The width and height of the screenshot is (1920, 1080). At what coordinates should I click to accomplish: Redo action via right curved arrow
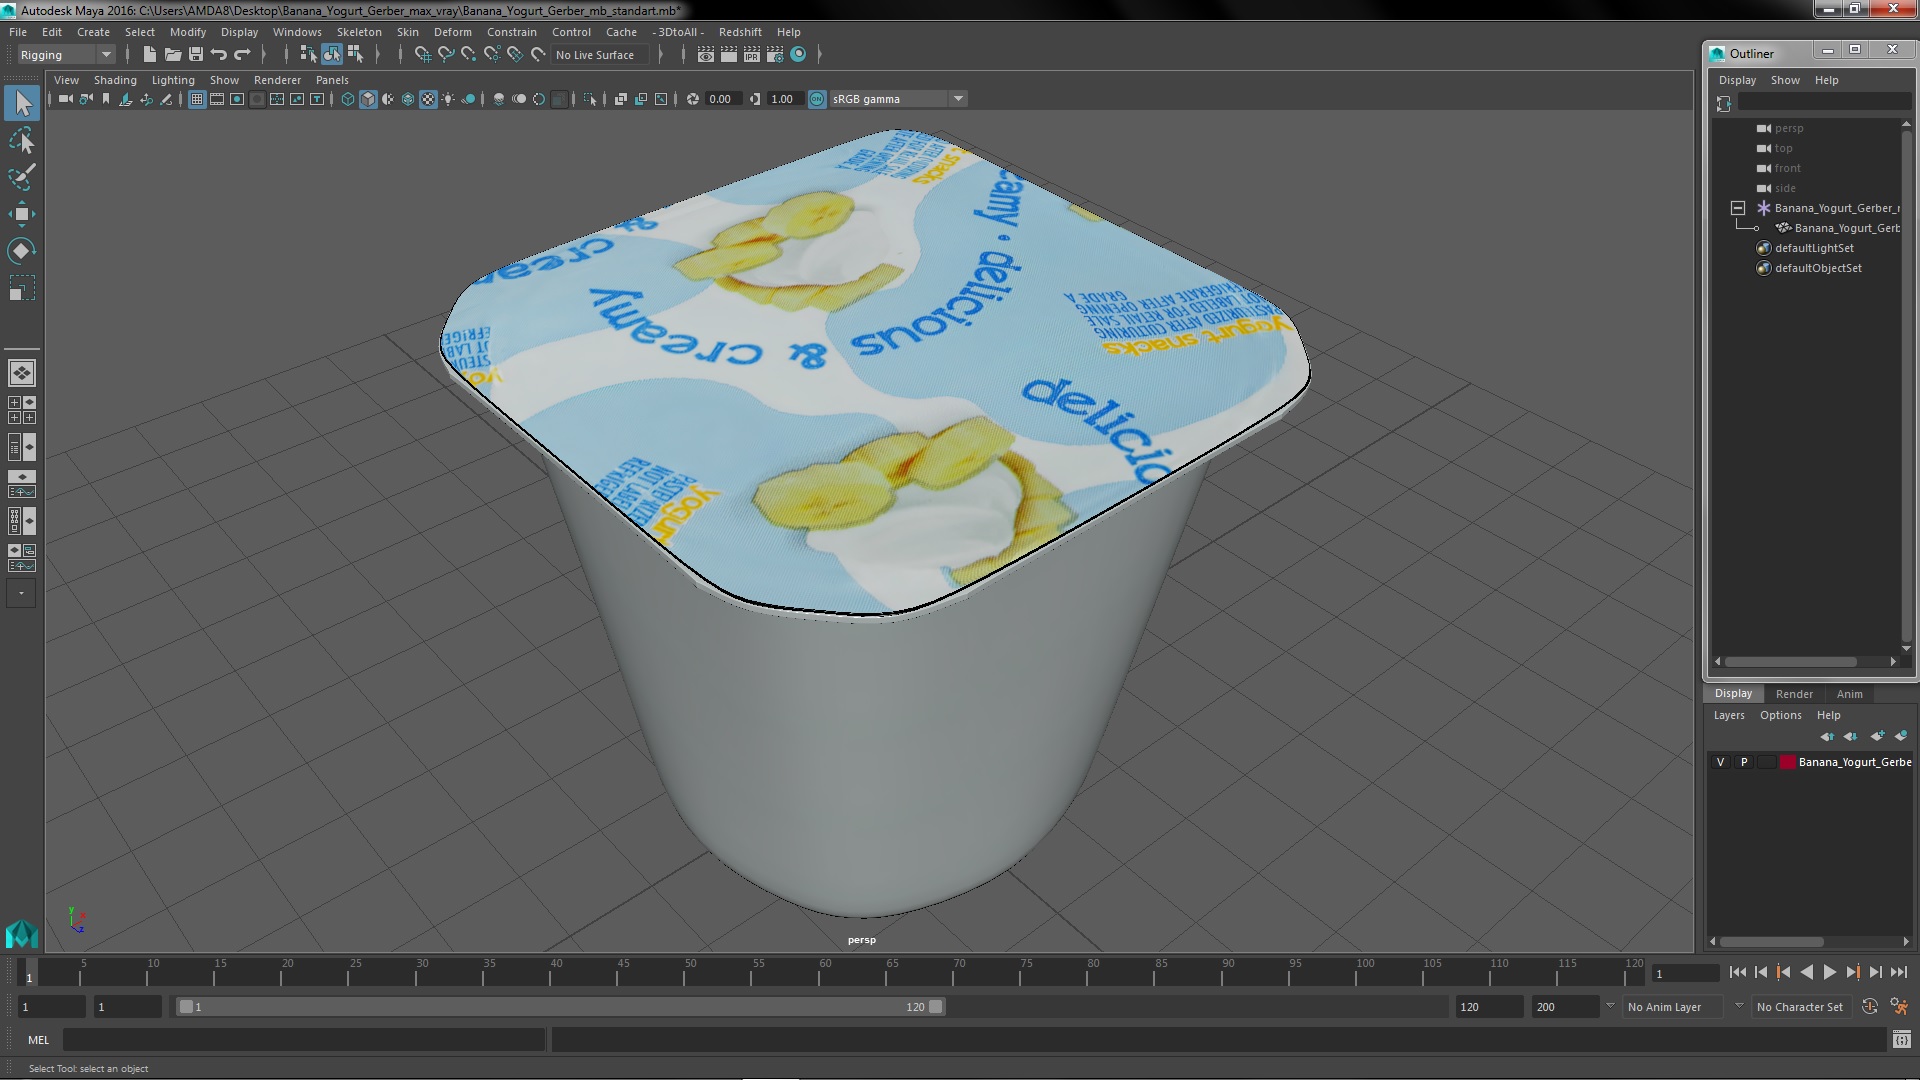(241, 55)
